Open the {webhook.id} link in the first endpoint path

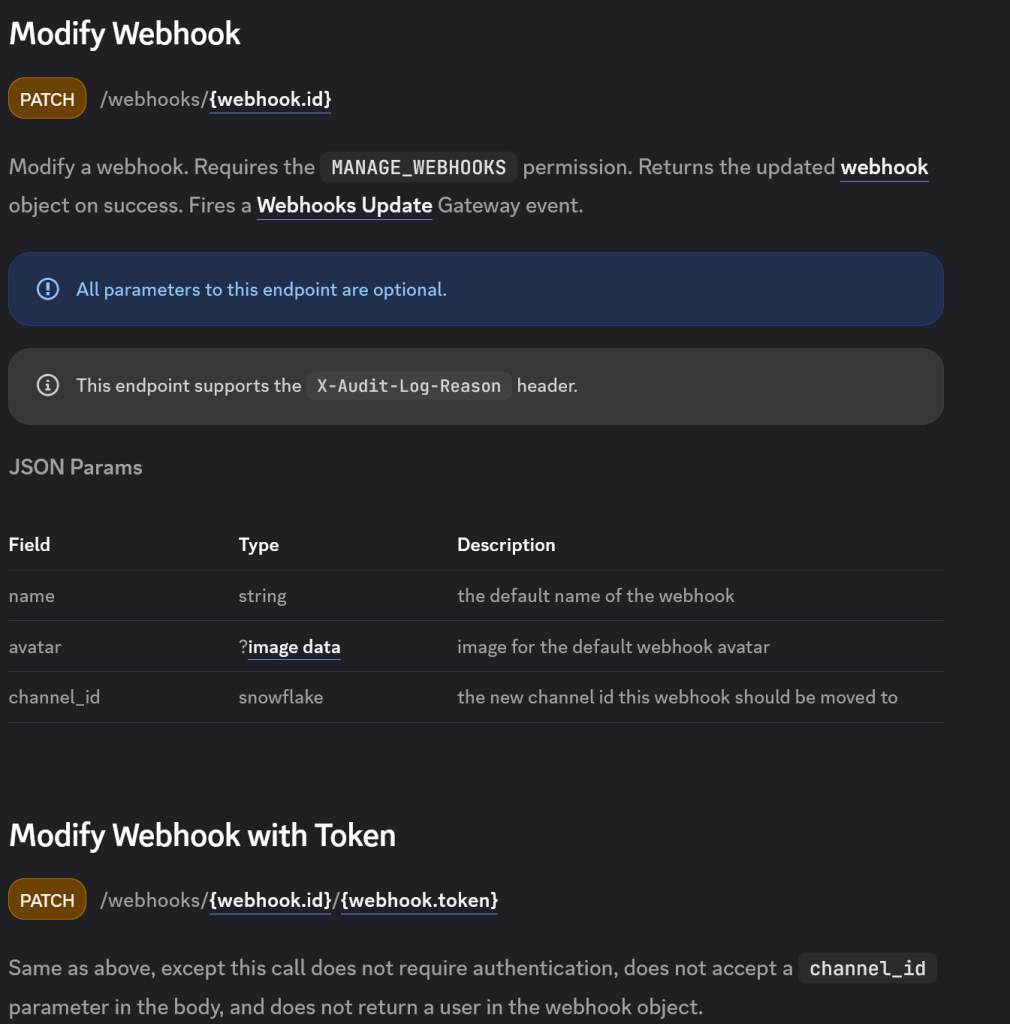(270, 99)
